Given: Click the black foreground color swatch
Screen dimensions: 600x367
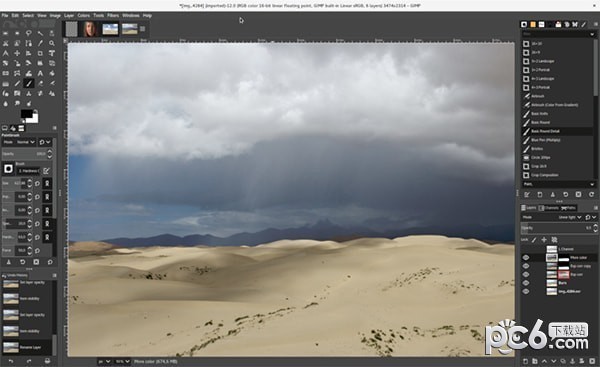Looking at the screenshot, I should (26, 114).
